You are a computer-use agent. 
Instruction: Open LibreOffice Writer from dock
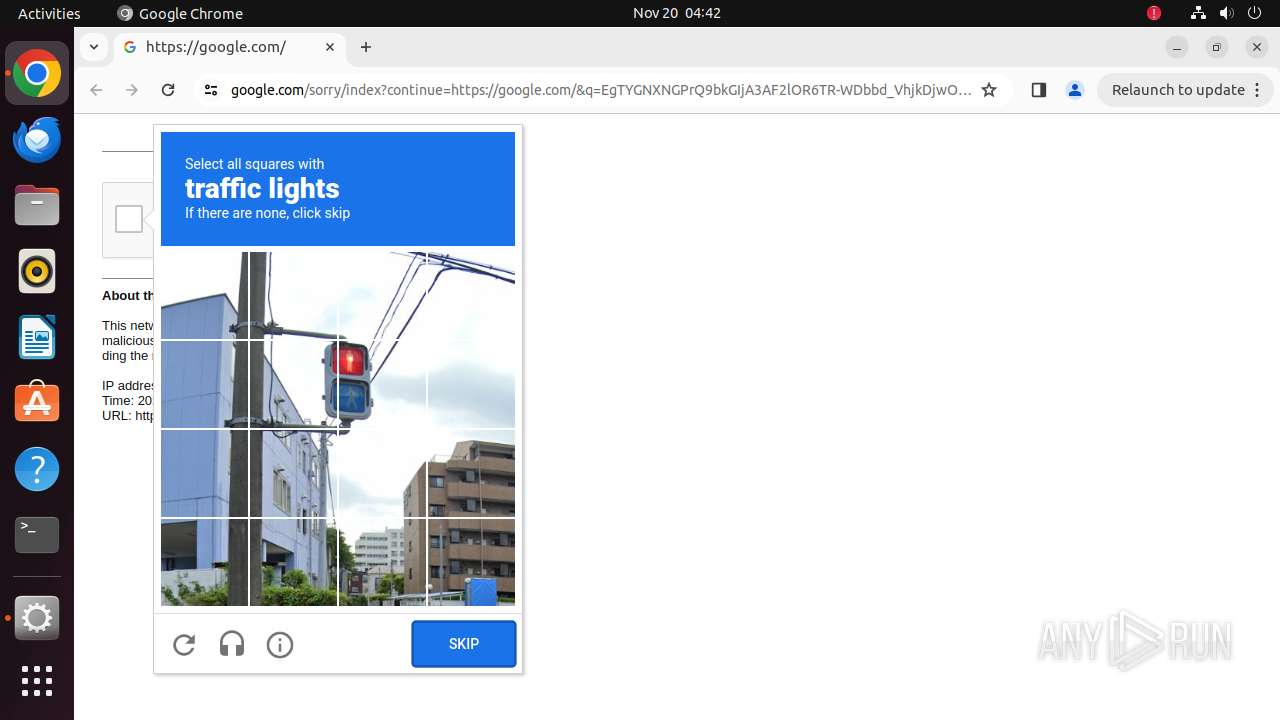pos(37,337)
